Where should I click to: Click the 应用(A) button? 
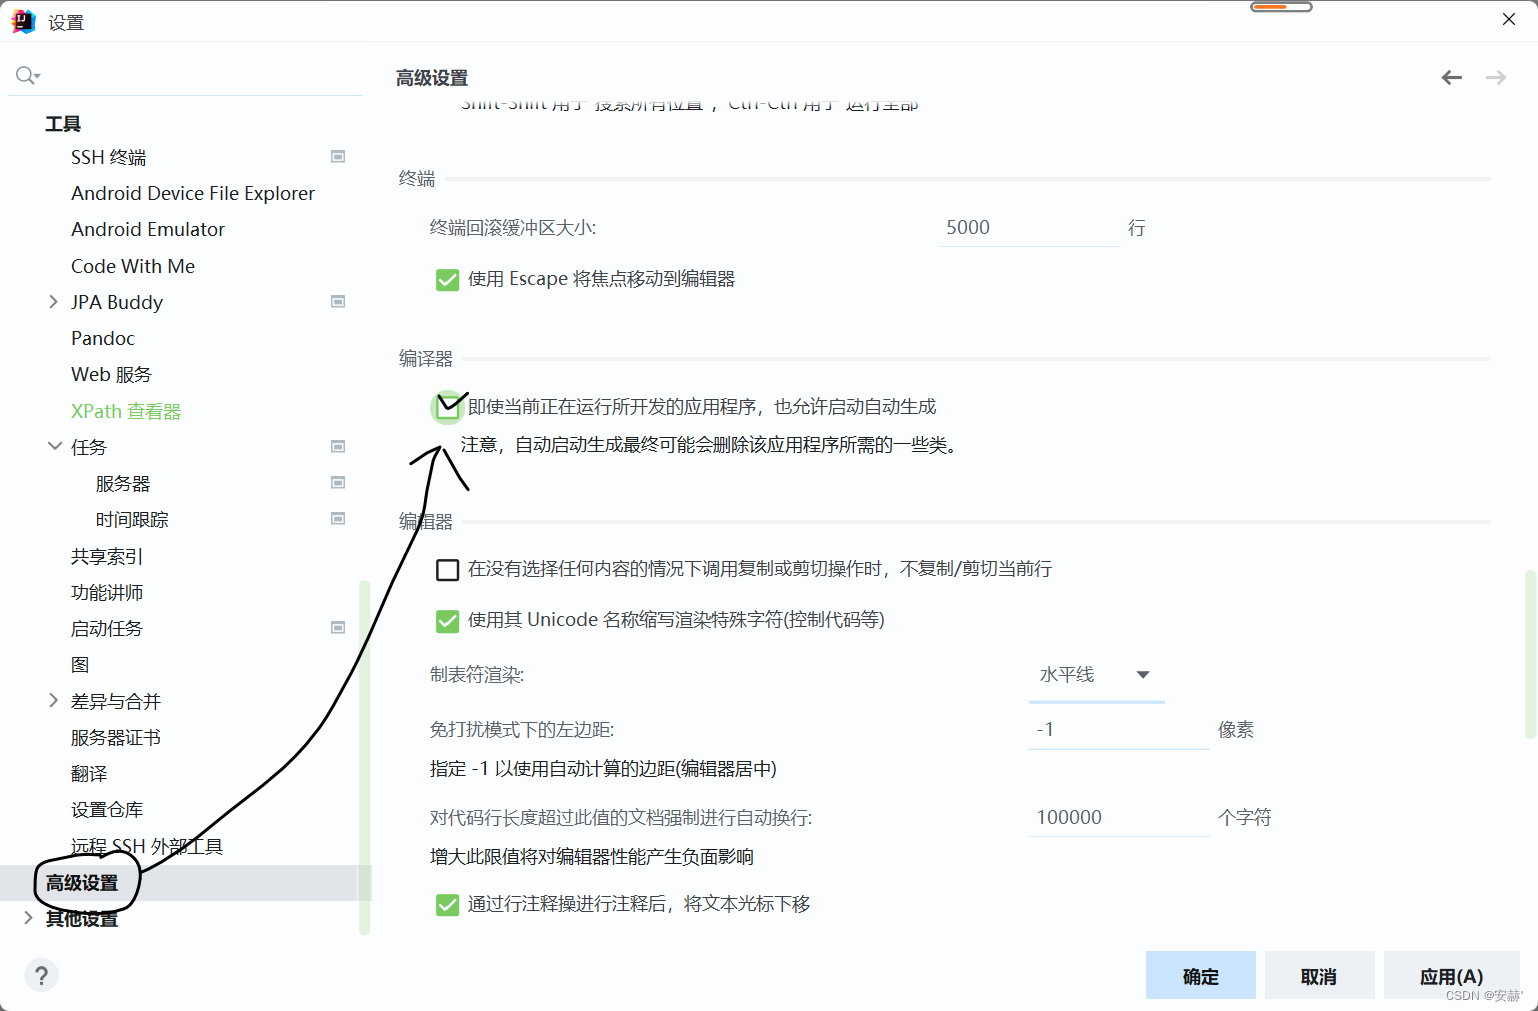click(1451, 975)
